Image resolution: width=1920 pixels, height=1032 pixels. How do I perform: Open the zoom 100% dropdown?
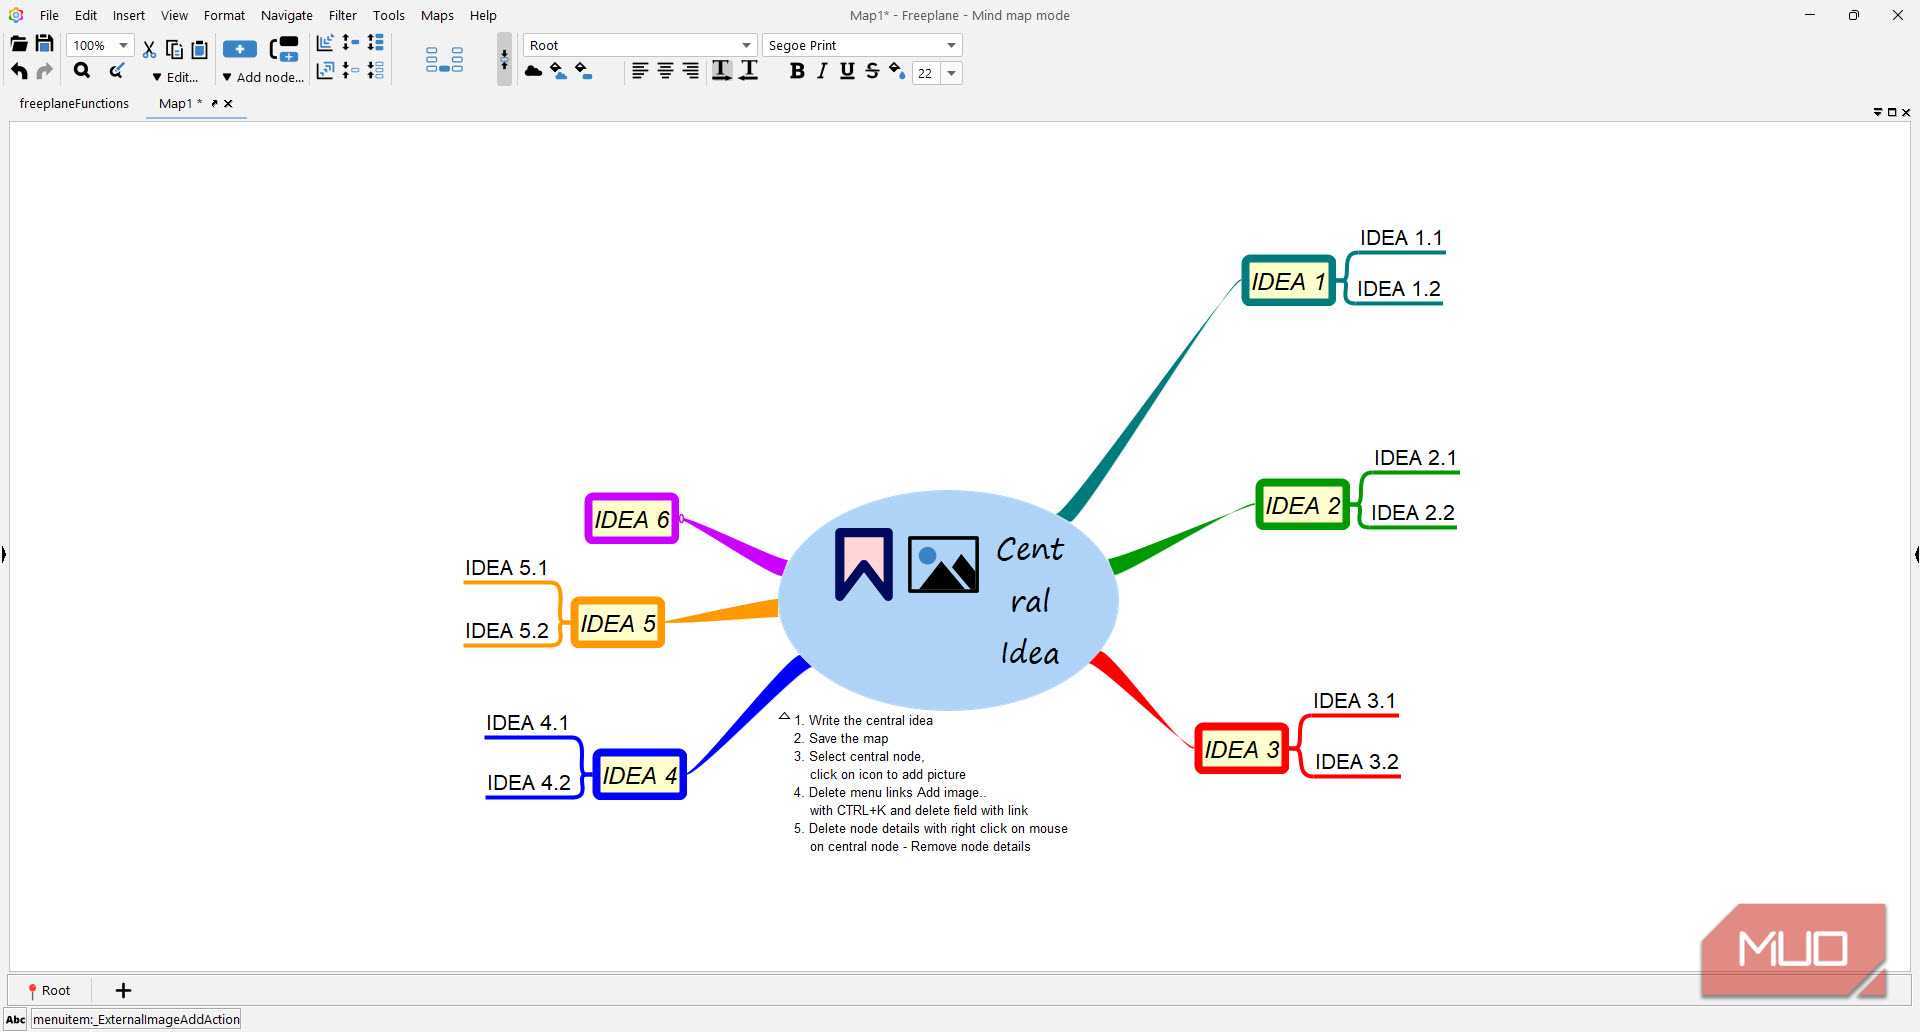pyautogui.click(x=124, y=45)
